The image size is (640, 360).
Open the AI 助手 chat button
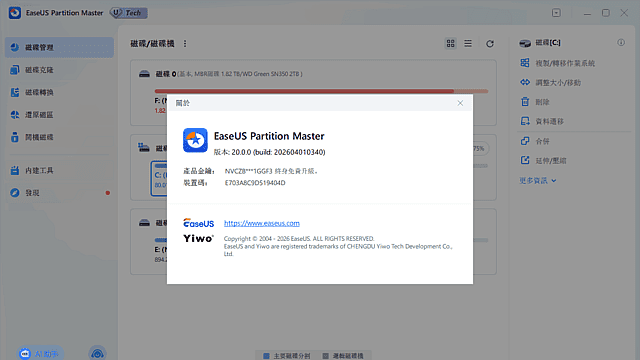[40, 353]
